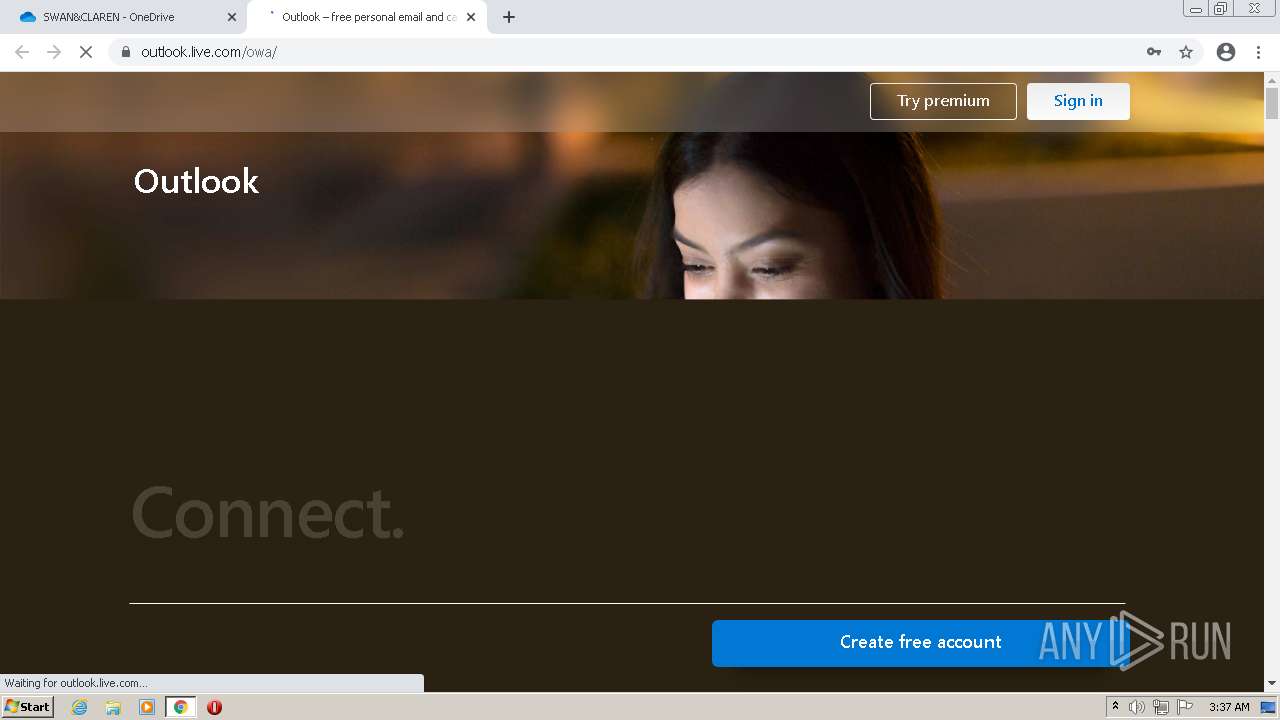This screenshot has width=1280, height=720.
Task: Go back to previous page
Action: click(x=22, y=52)
